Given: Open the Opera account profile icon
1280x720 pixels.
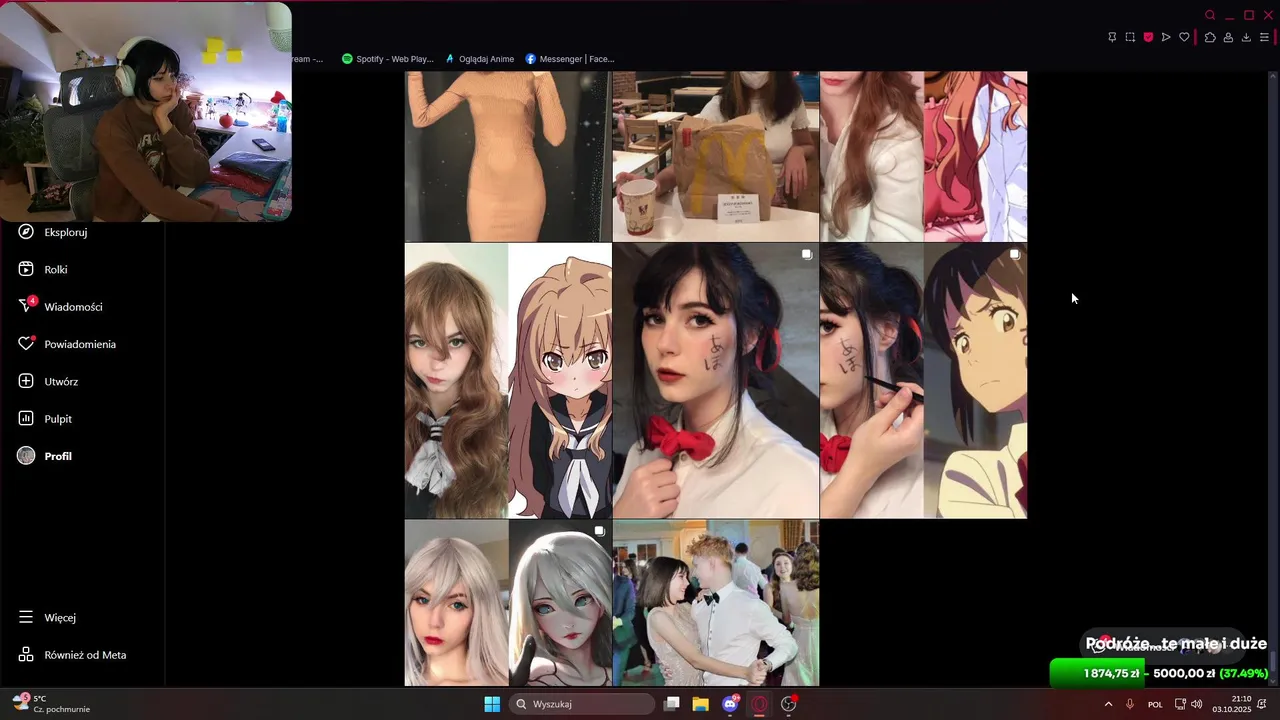Looking at the screenshot, I should [1228, 37].
